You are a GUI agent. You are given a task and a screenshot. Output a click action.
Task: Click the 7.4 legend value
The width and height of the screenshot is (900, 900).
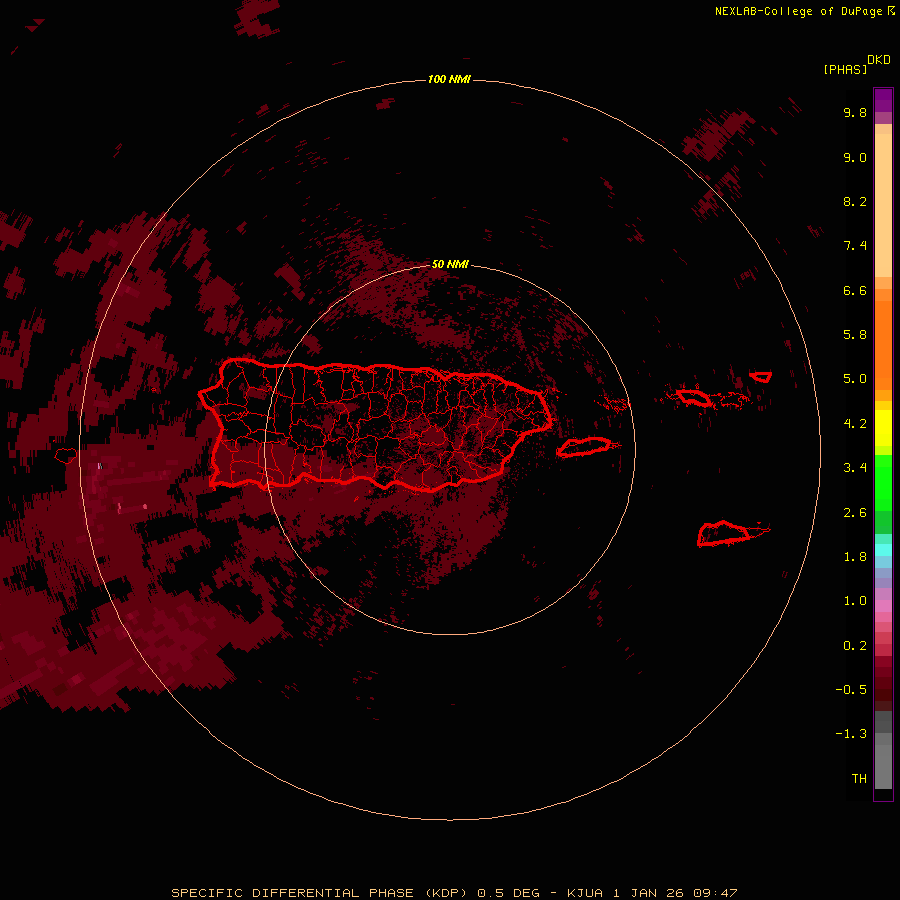[855, 246]
